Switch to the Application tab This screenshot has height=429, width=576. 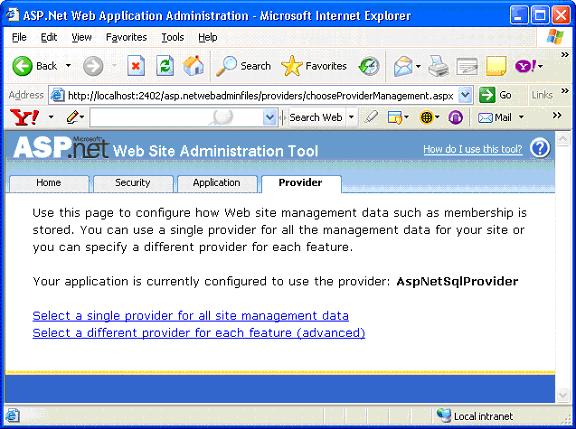pyautogui.click(x=216, y=183)
